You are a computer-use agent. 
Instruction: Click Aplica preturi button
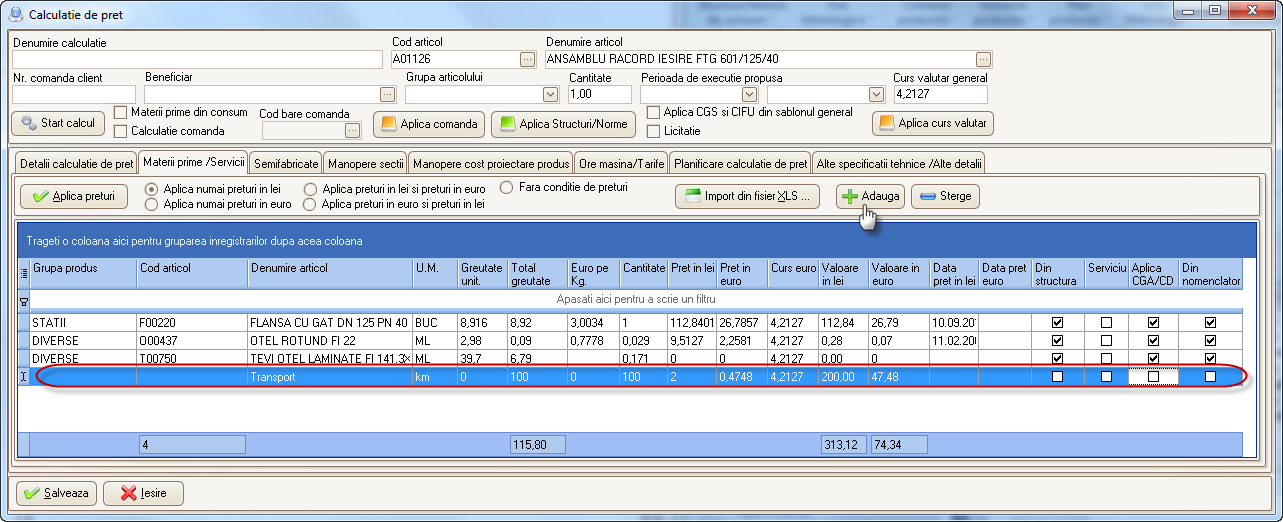[74, 197]
